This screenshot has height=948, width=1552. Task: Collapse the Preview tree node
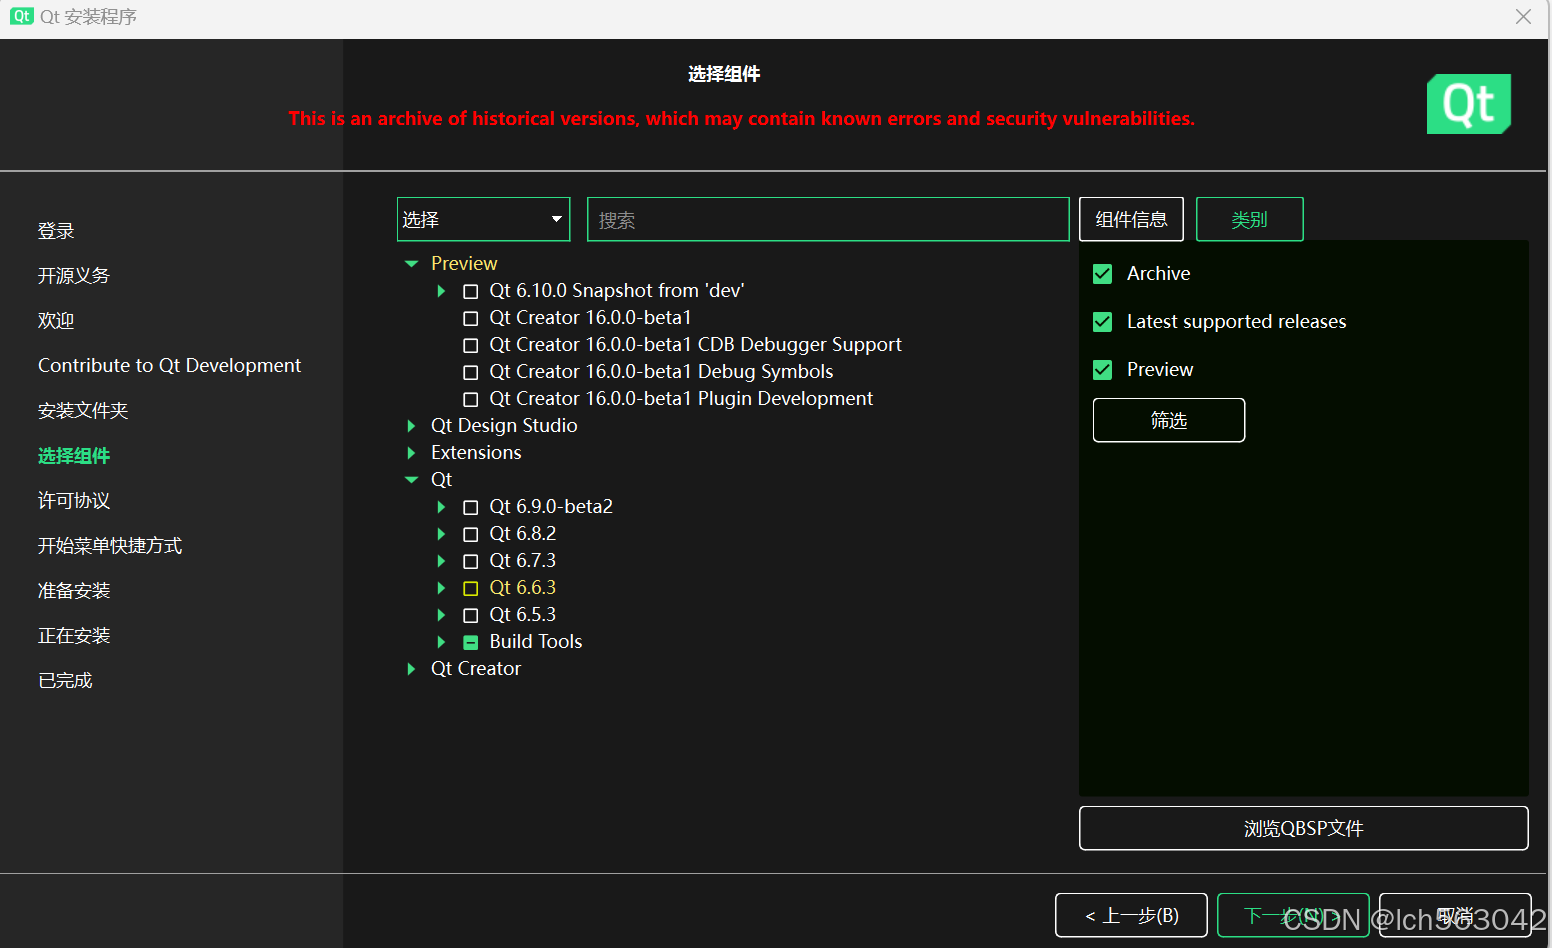tap(411, 264)
